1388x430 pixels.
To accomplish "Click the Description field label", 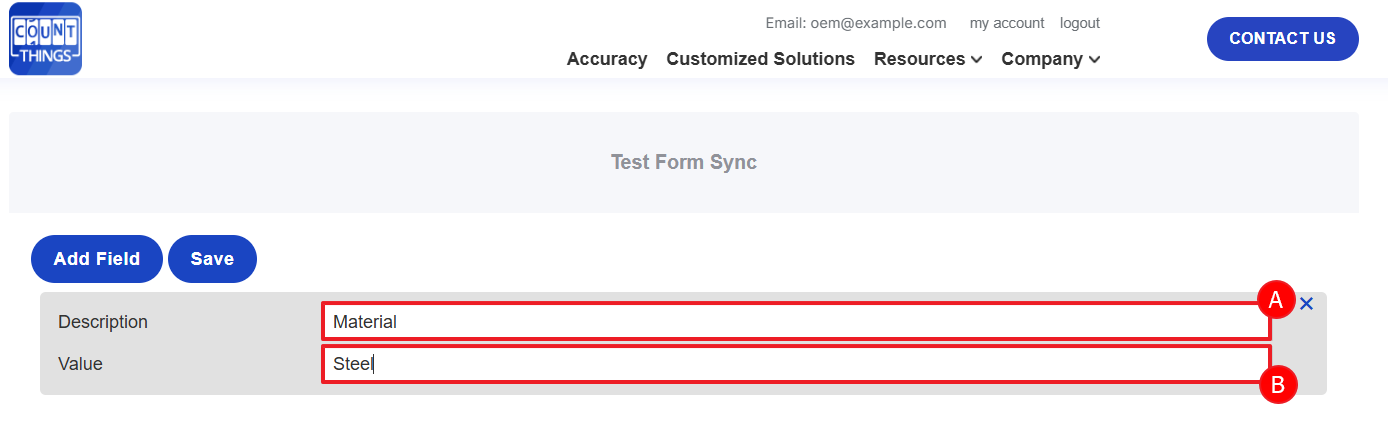I will 103,322.
